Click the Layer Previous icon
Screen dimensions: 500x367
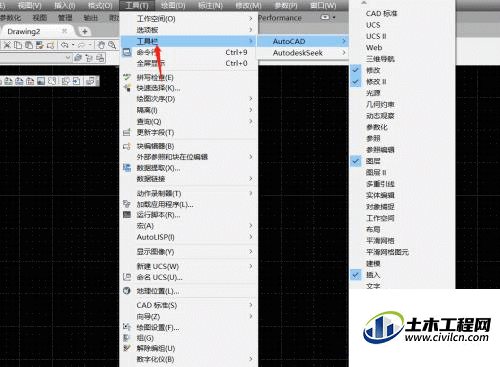click(x=89, y=58)
